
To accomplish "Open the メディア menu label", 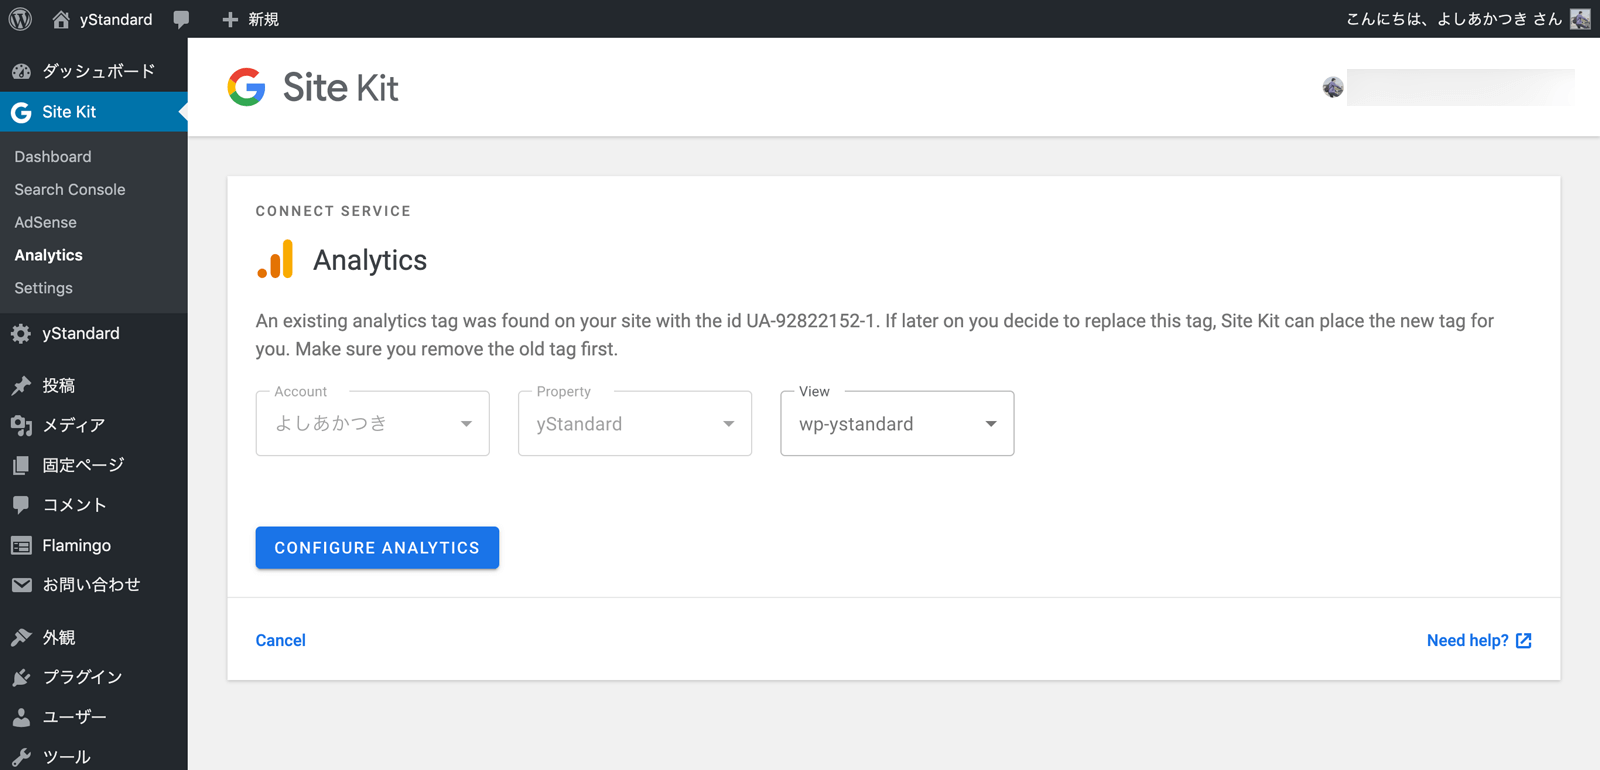I will [74, 425].
